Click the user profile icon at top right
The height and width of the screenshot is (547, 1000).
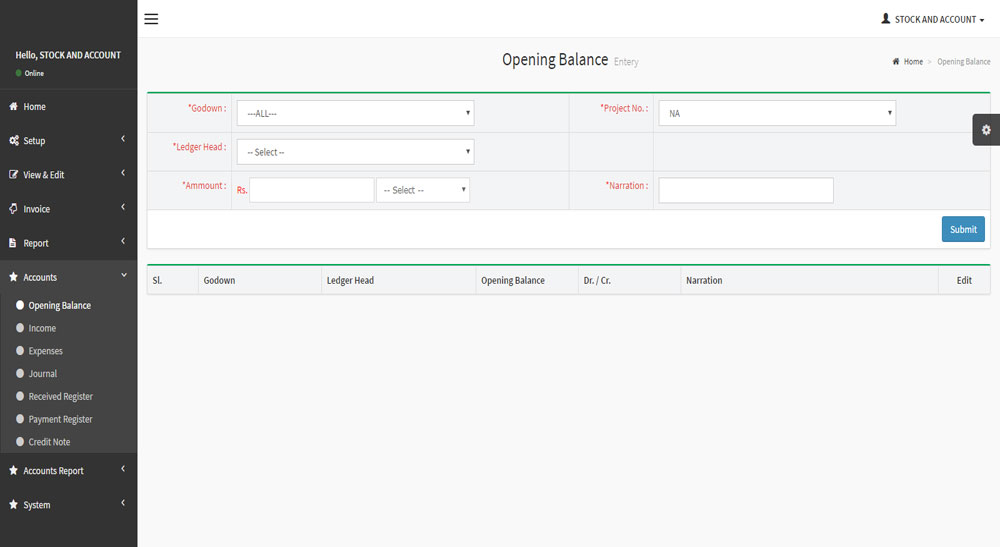pos(886,19)
